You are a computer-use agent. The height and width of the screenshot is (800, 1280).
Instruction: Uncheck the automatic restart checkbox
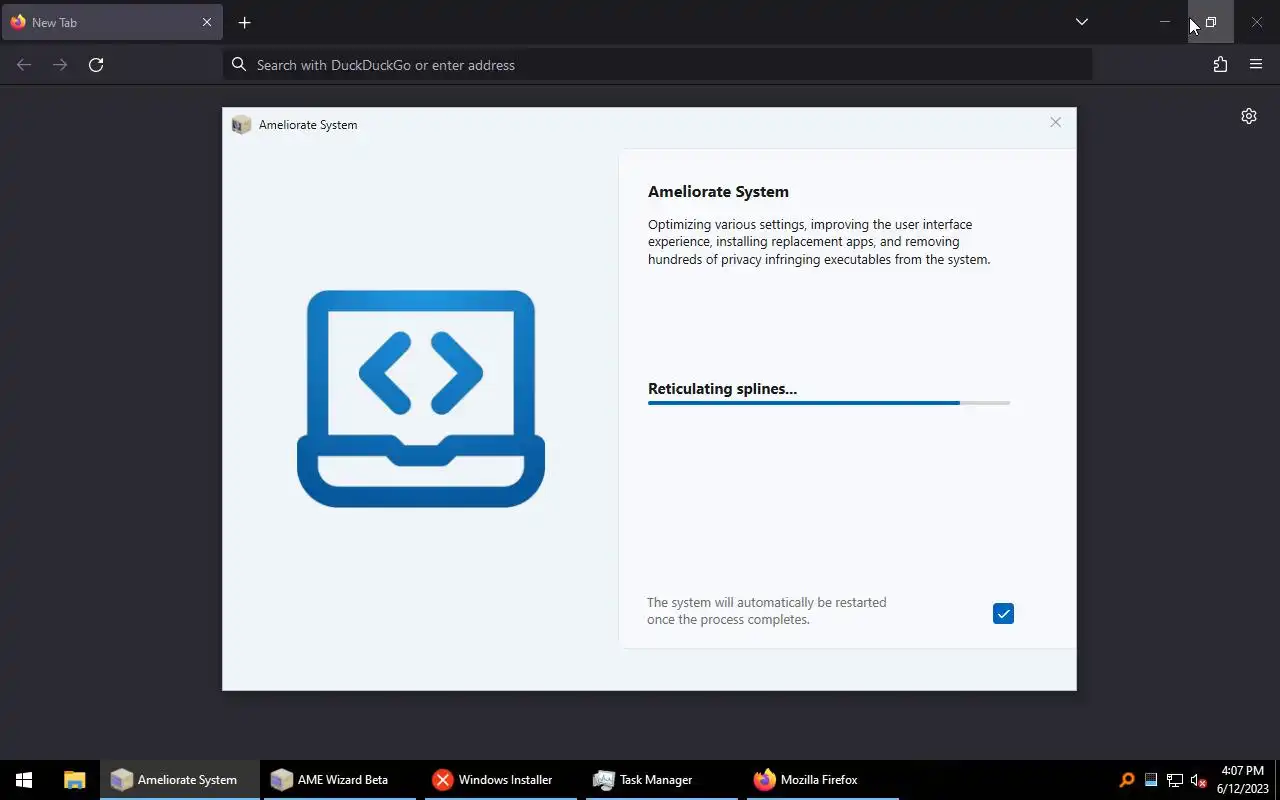(1003, 614)
